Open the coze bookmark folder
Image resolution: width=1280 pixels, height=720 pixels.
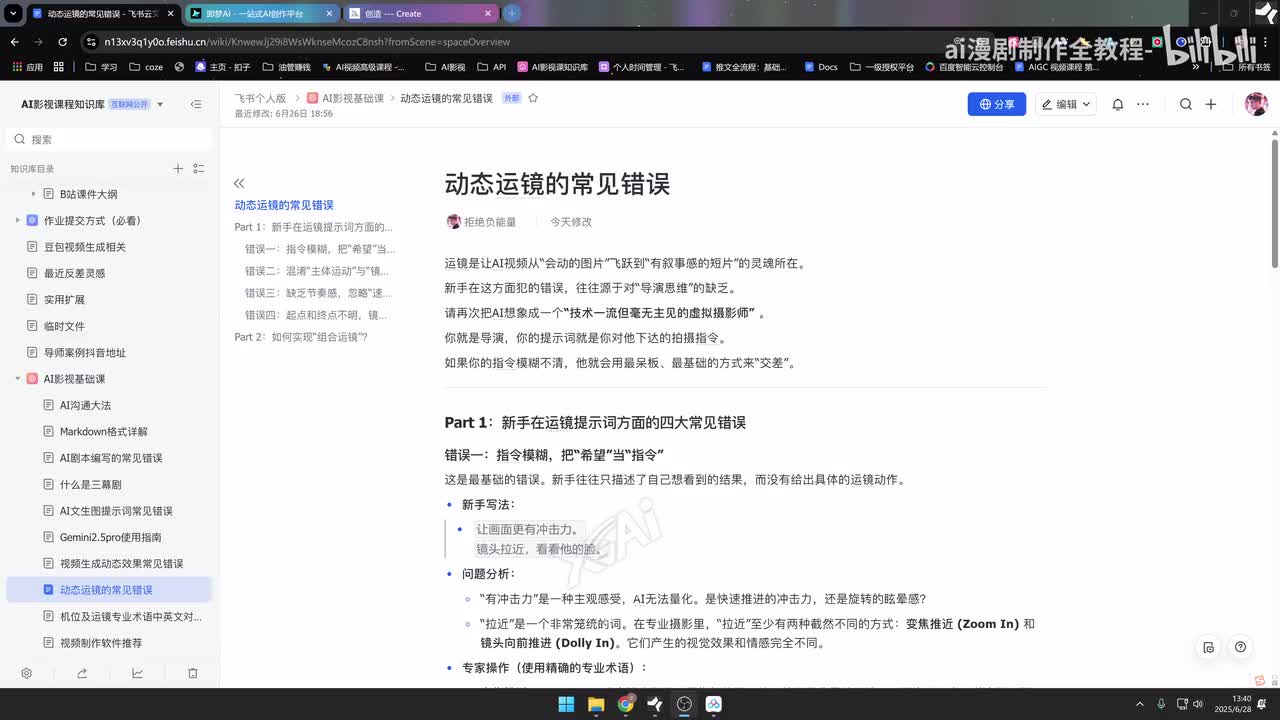pos(145,67)
